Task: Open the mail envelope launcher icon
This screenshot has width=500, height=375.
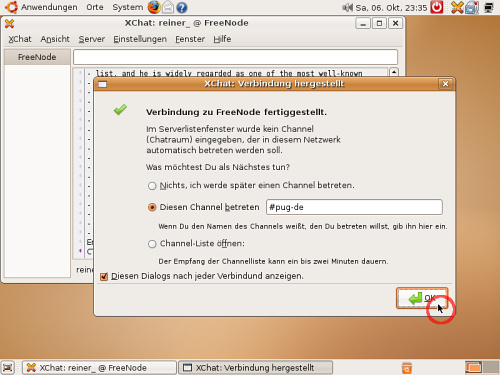Action: tap(168, 7)
